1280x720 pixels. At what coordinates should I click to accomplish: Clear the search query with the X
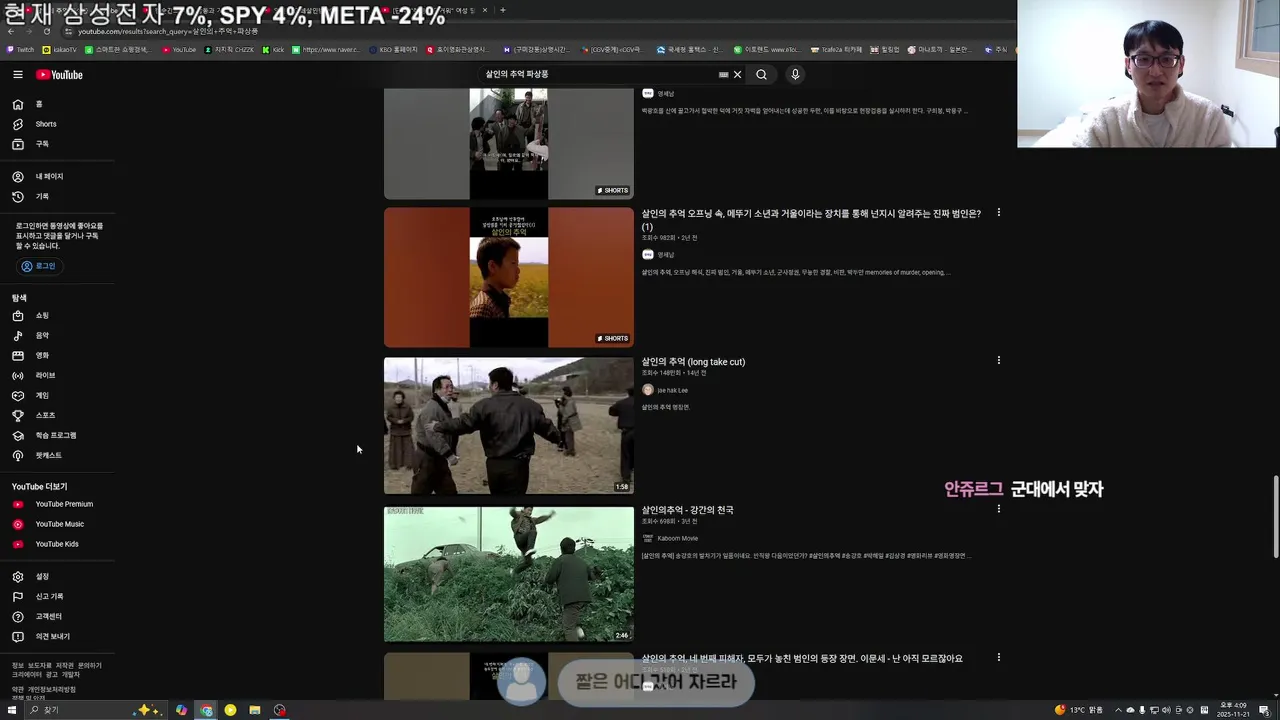tap(738, 75)
